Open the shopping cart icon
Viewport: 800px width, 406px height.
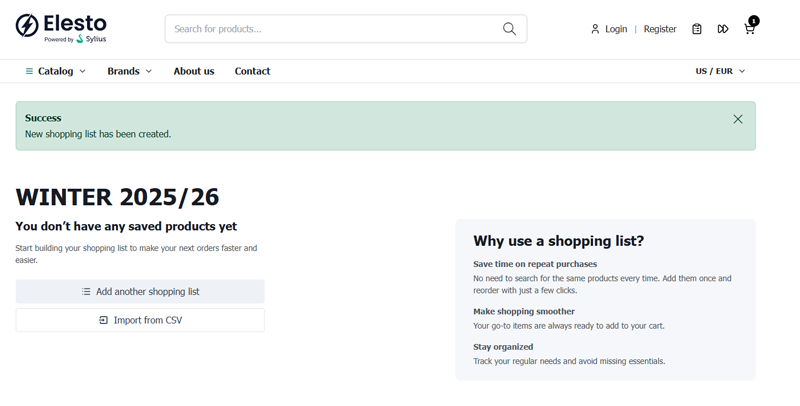[x=749, y=29]
